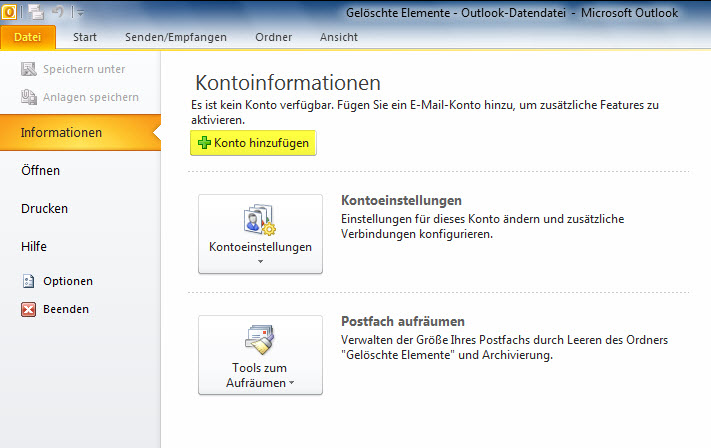This screenshot has height=448, width=711.
Task: Click the Outlook application icon in title bar
Action: click(11, 13)
